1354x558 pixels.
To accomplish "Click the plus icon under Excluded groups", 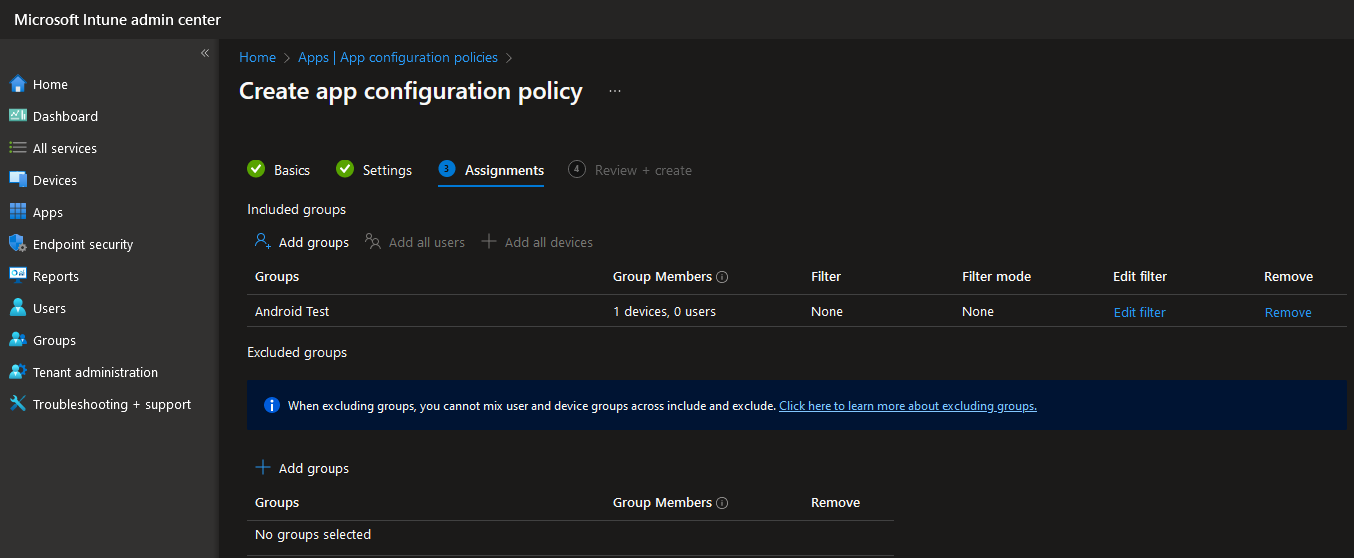I will coord(263,467).
